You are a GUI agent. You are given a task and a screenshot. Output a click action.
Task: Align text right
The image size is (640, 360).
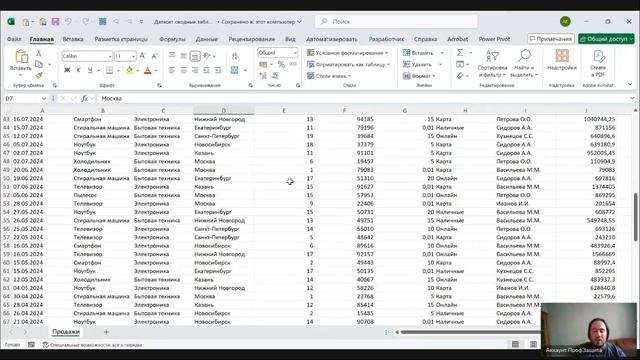coord(195,70)
